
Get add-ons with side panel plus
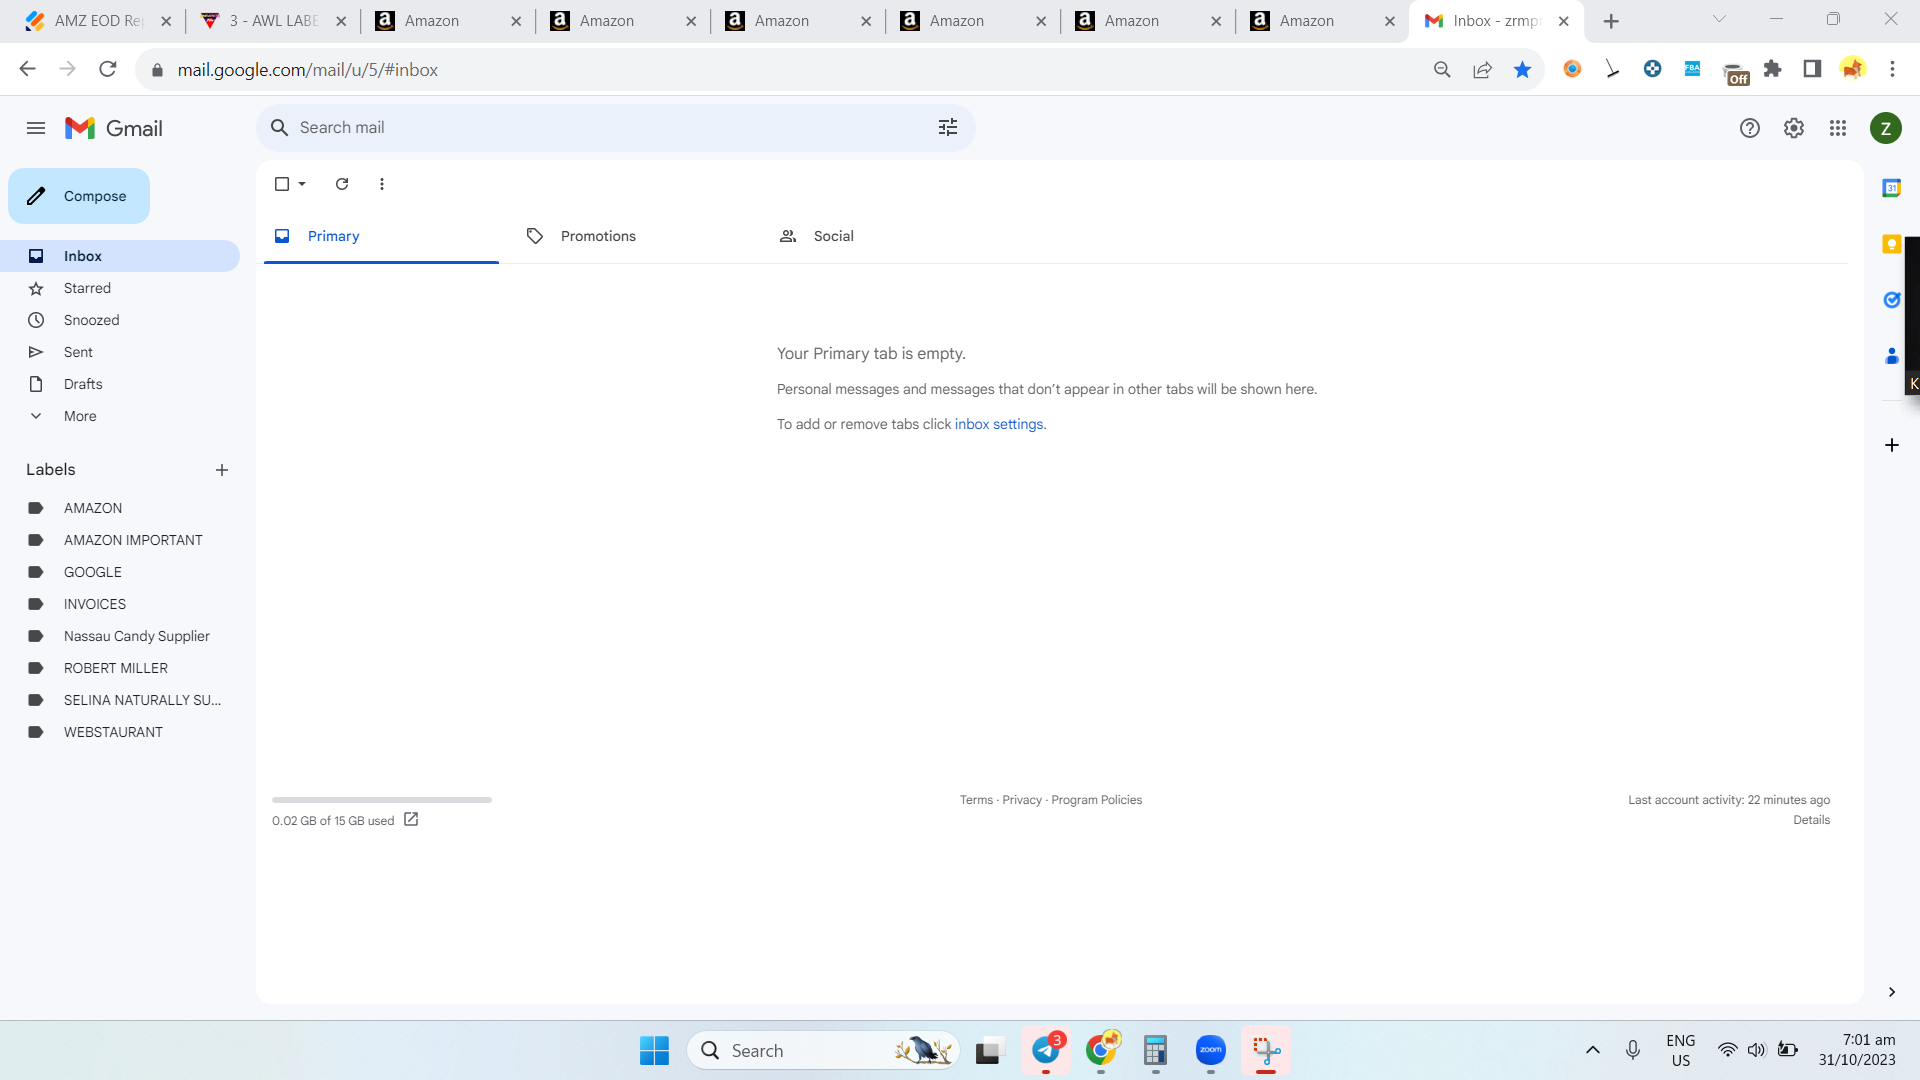[1892, 445]
